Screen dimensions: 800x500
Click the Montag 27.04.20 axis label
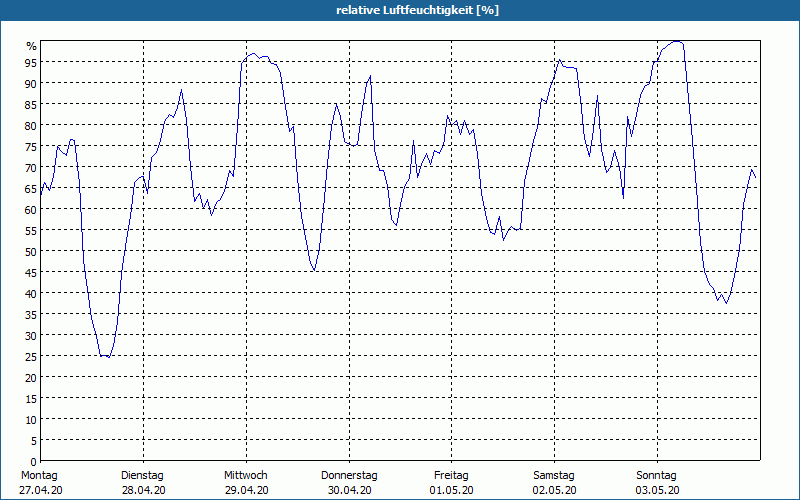40,483
